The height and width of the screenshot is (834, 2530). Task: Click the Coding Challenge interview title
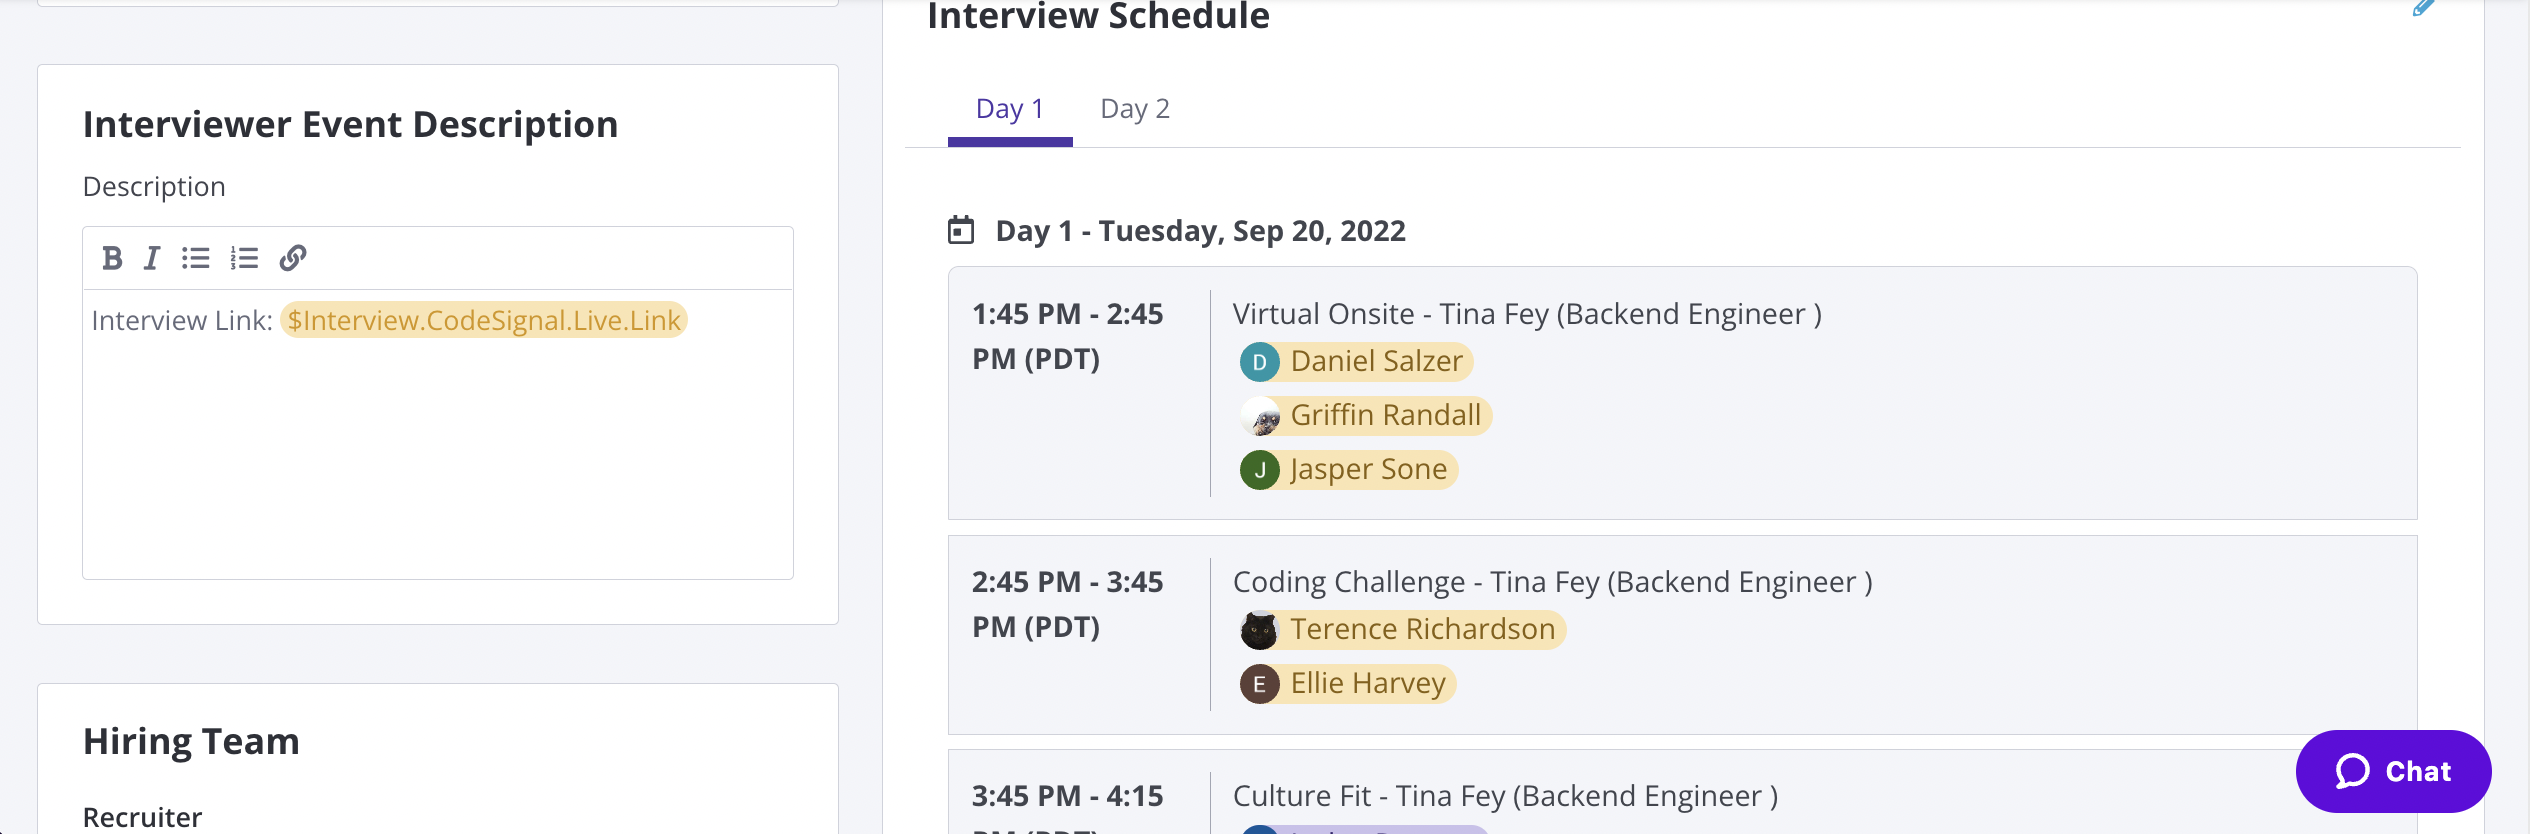[x=1552, y=582]
